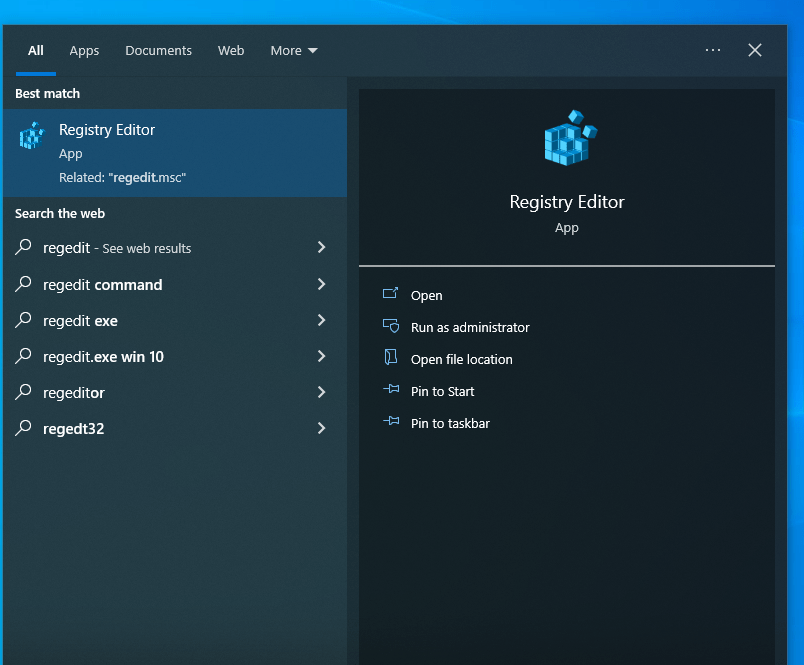Screen dimensions: 804x665
Task: Switch to the Apps tab
Action: click(x=84, y=50)
